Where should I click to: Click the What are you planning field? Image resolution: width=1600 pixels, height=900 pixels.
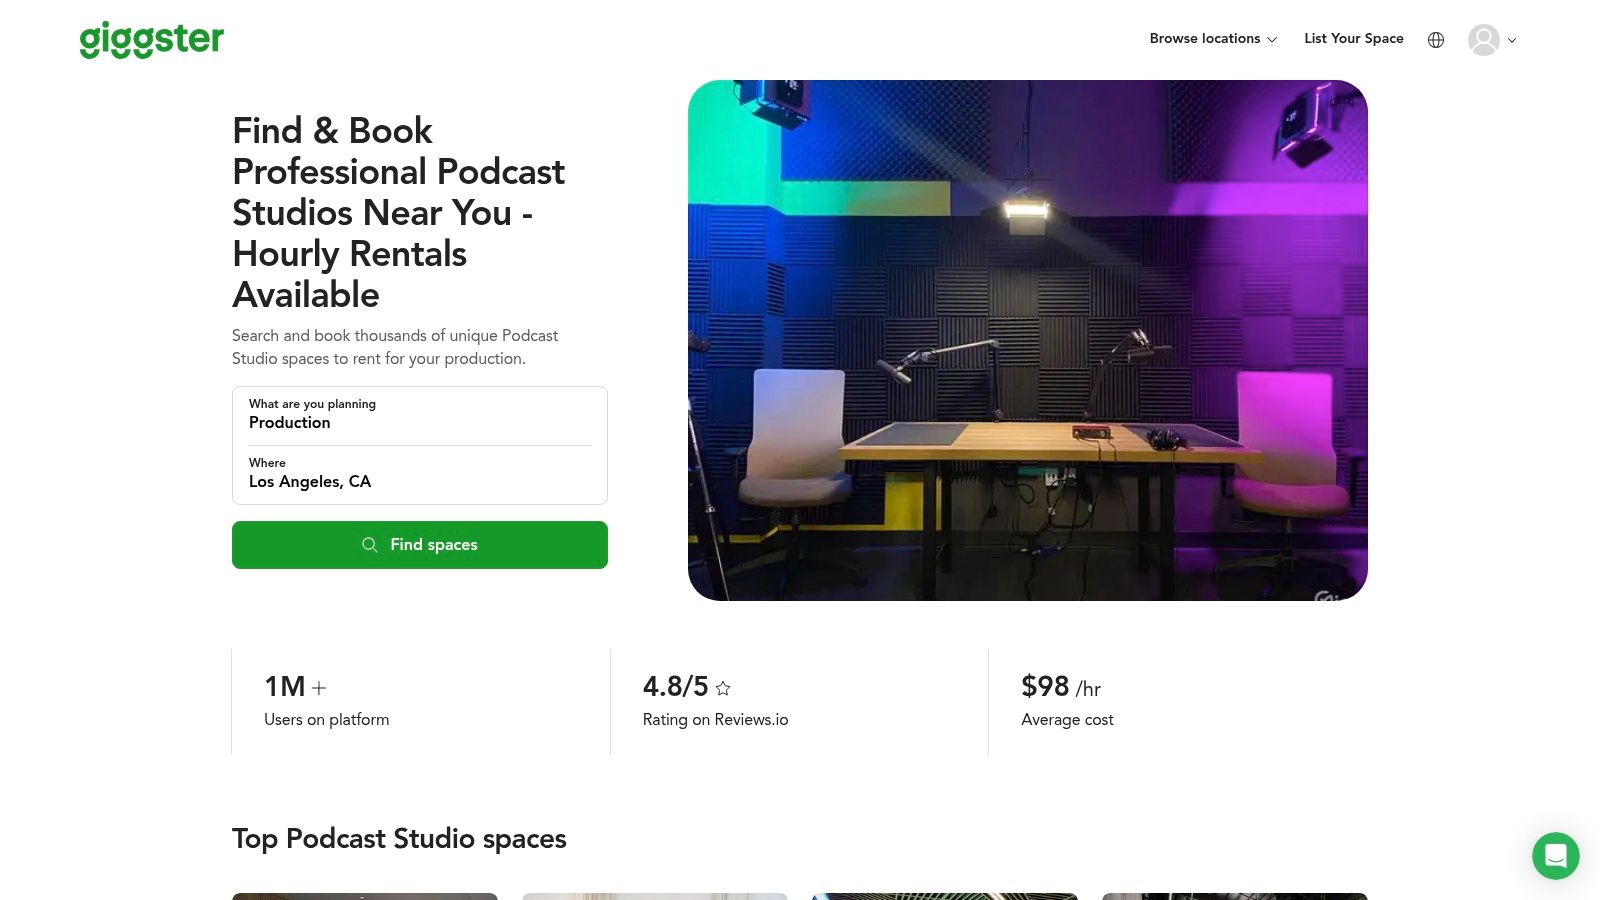point(420,415)
